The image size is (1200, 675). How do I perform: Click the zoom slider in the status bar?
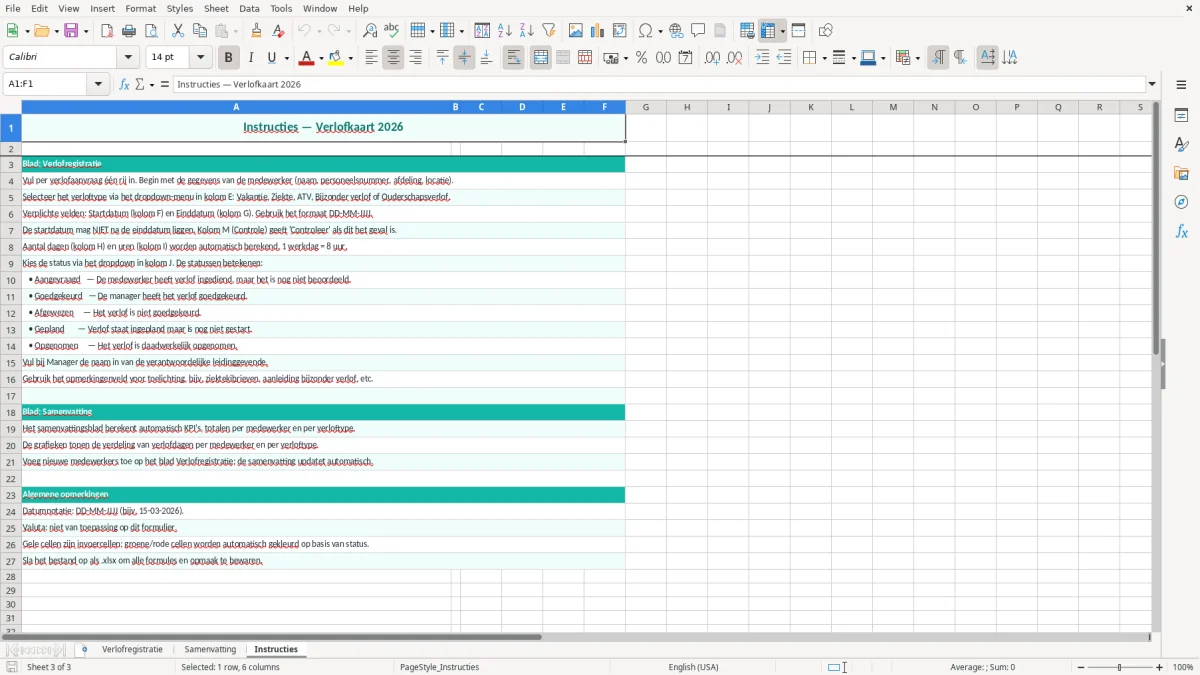[x=1120, y=667]
